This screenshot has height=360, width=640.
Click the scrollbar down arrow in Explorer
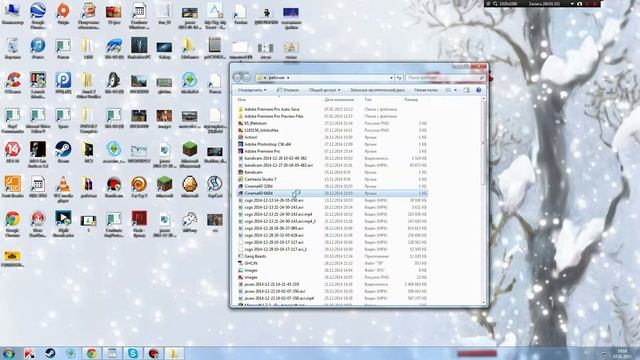coord(484,303)
